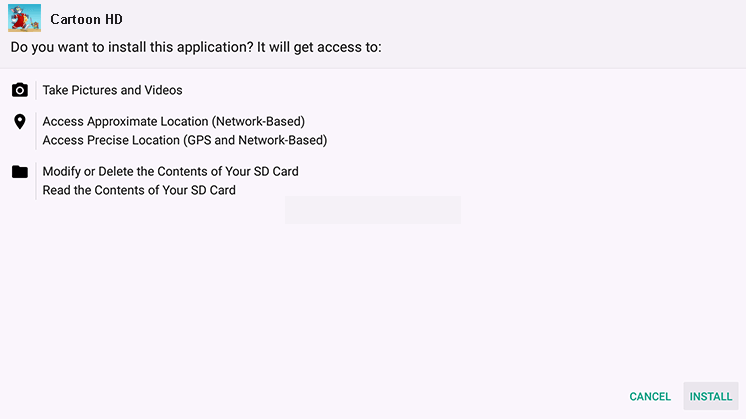Click the SD card folder icon
Viewport: 746px width, 419px height.
point(20,172)
